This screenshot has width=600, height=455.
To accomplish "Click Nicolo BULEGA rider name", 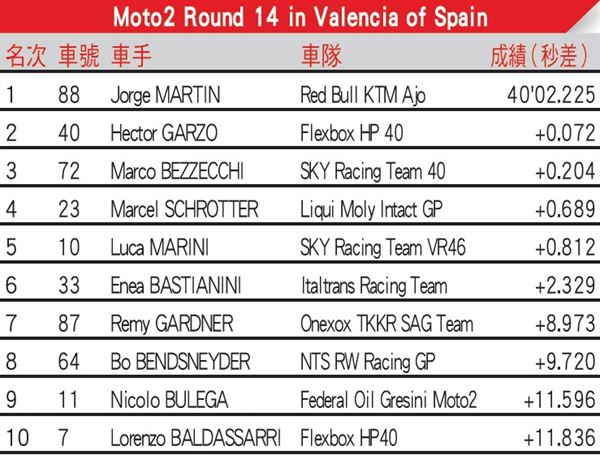I will [169, 400].
